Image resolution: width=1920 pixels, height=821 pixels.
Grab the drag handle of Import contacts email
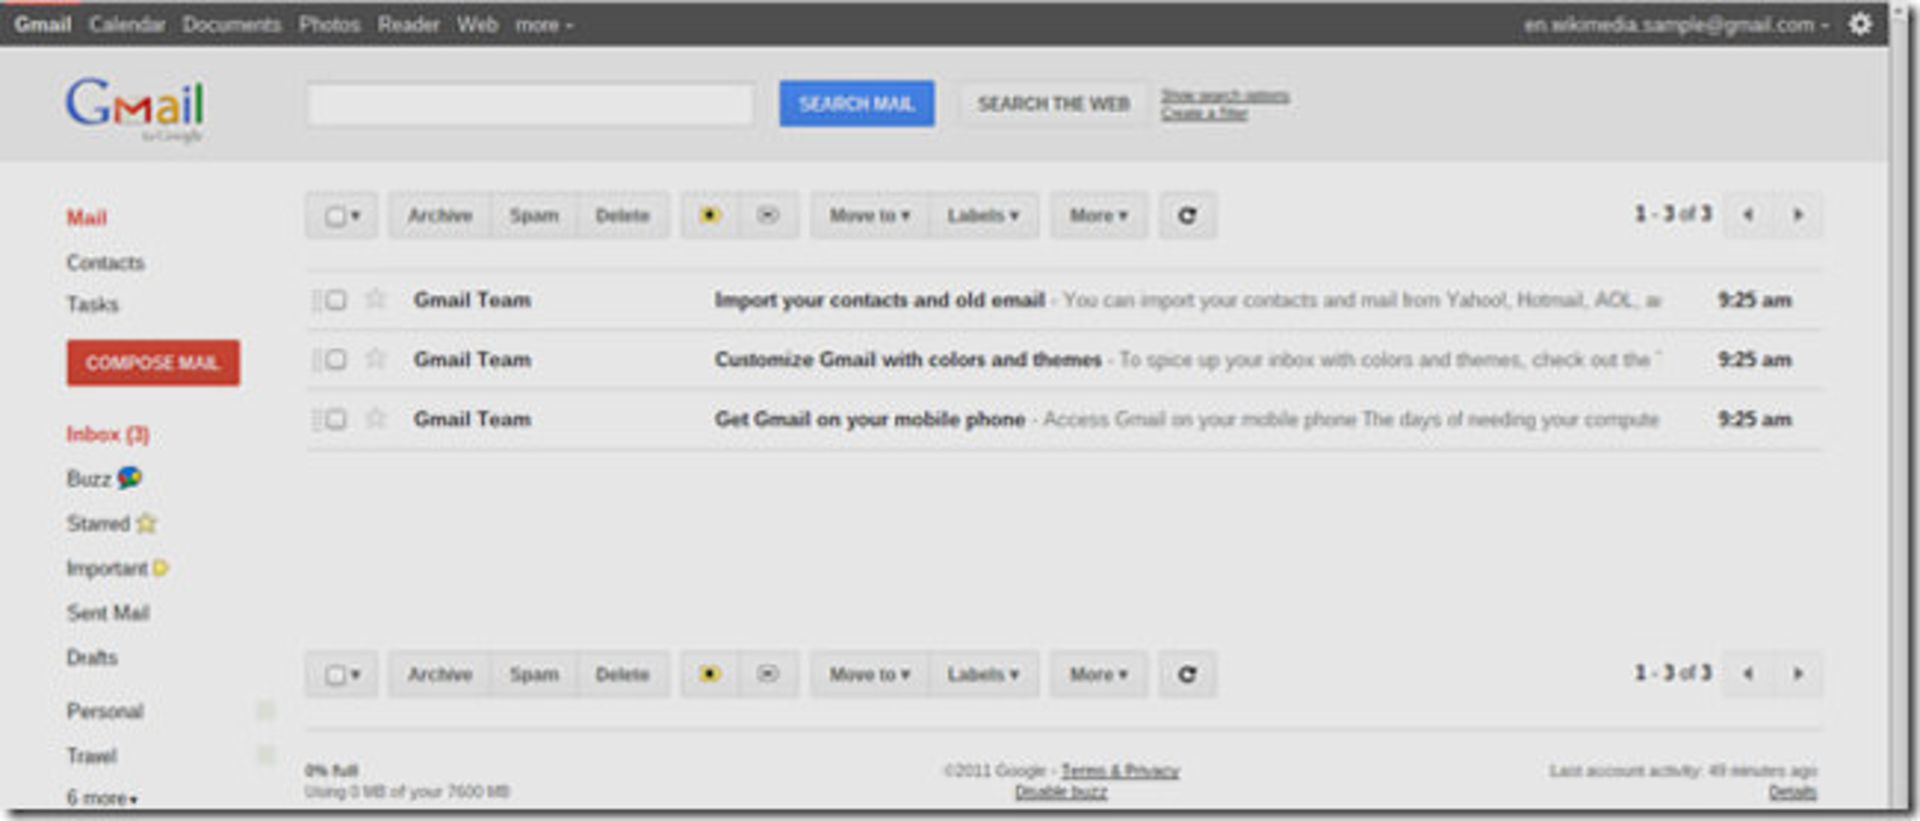click(315, 300)
